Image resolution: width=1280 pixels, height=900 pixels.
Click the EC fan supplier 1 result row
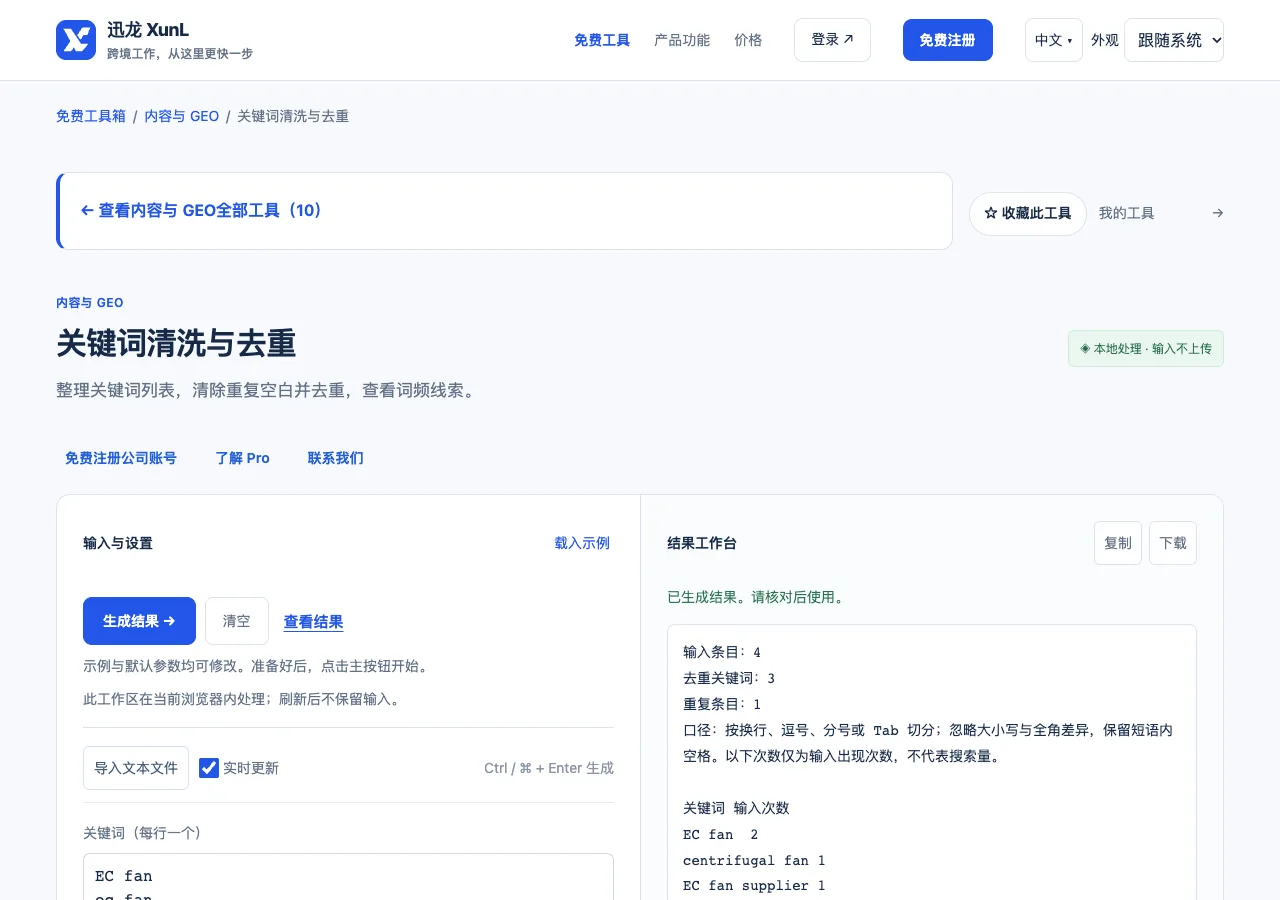[754, 886]
